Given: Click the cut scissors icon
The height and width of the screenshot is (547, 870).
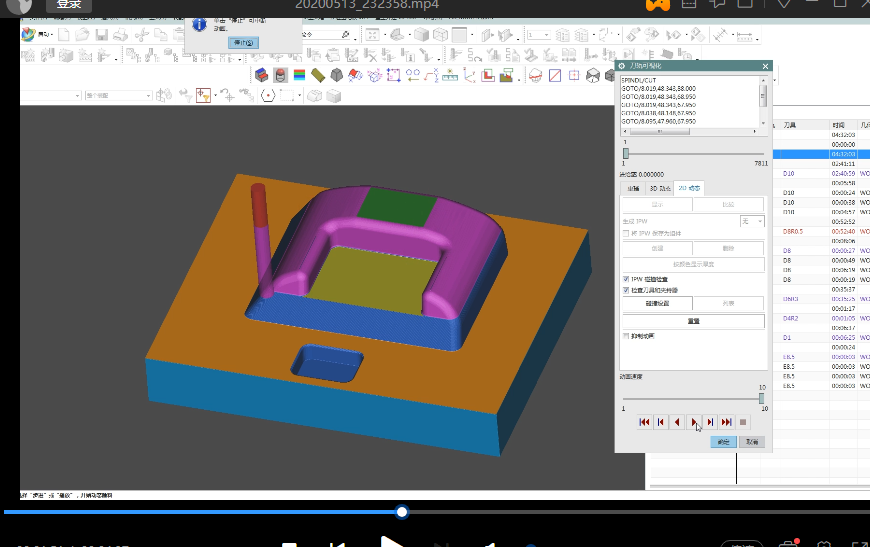Looking at the screenshot, I should (141, 35).
